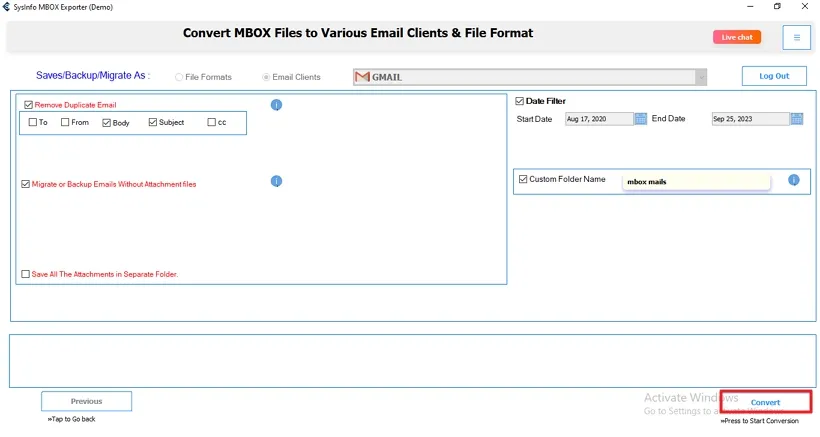The image size is (820, 437).
Task: Expand the GMAIL client dropdown arrow
Action: tap(701, 77)
